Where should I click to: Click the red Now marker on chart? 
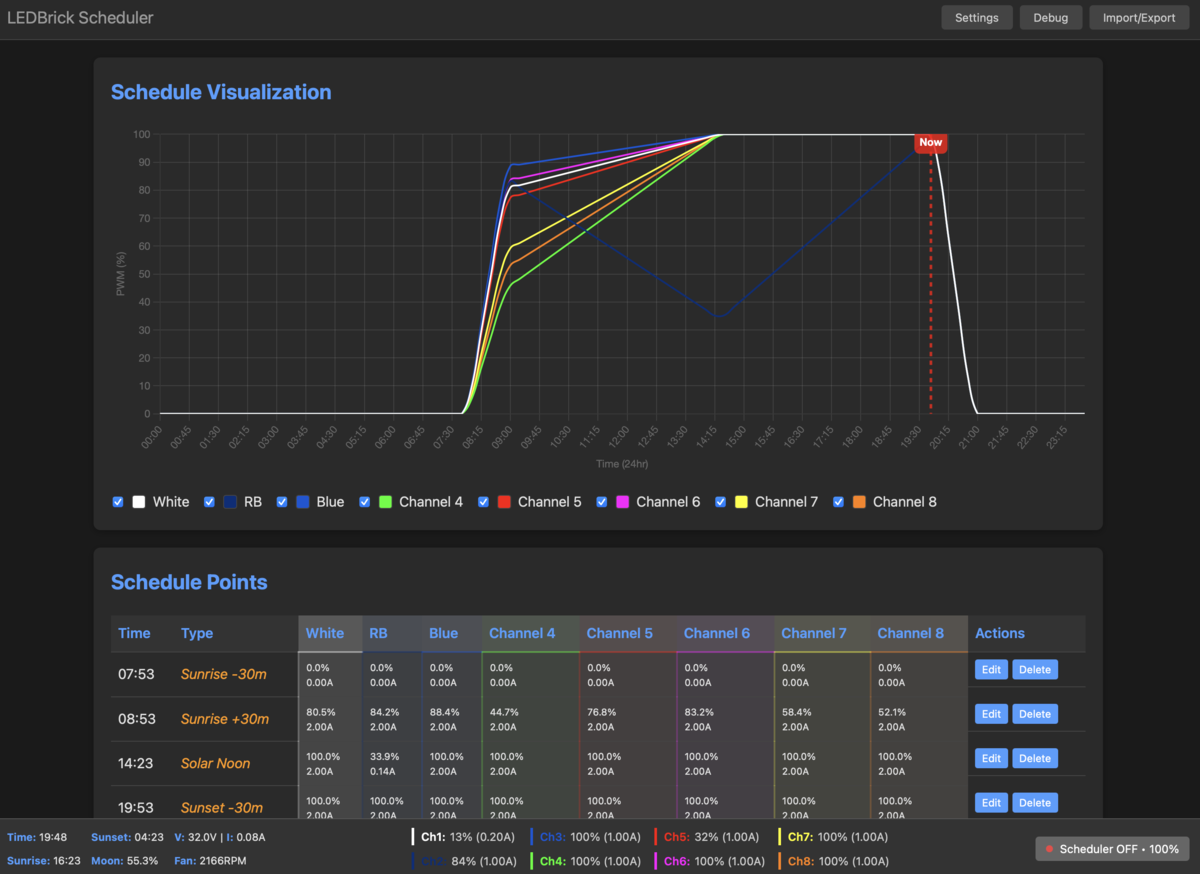pyautogui.click(x=931, y=142)
